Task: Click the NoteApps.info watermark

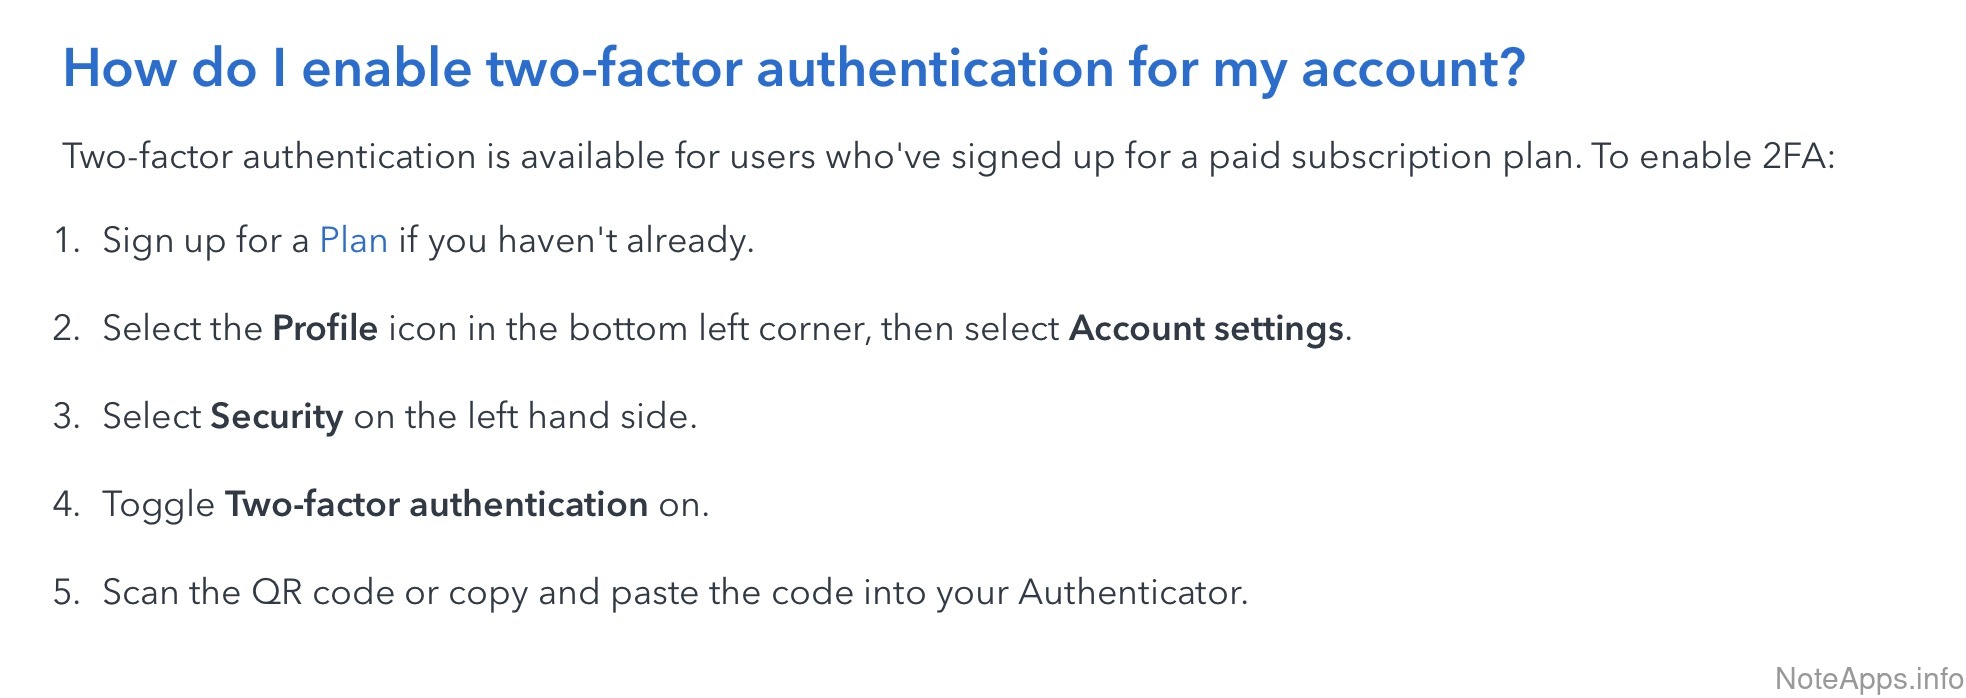Action: [x=1868, y=679]
